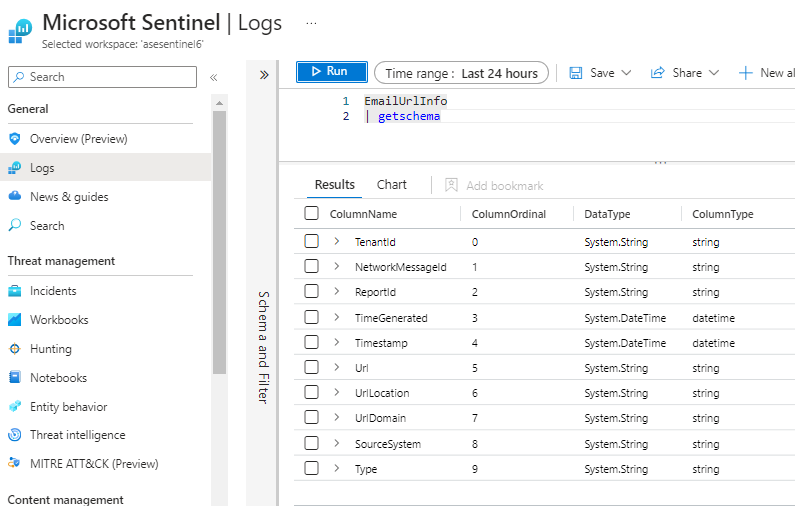This screenshot has height=506, width=795.
Task: Click the Hunting crosshair icon
Action: (x=15, y=348)
